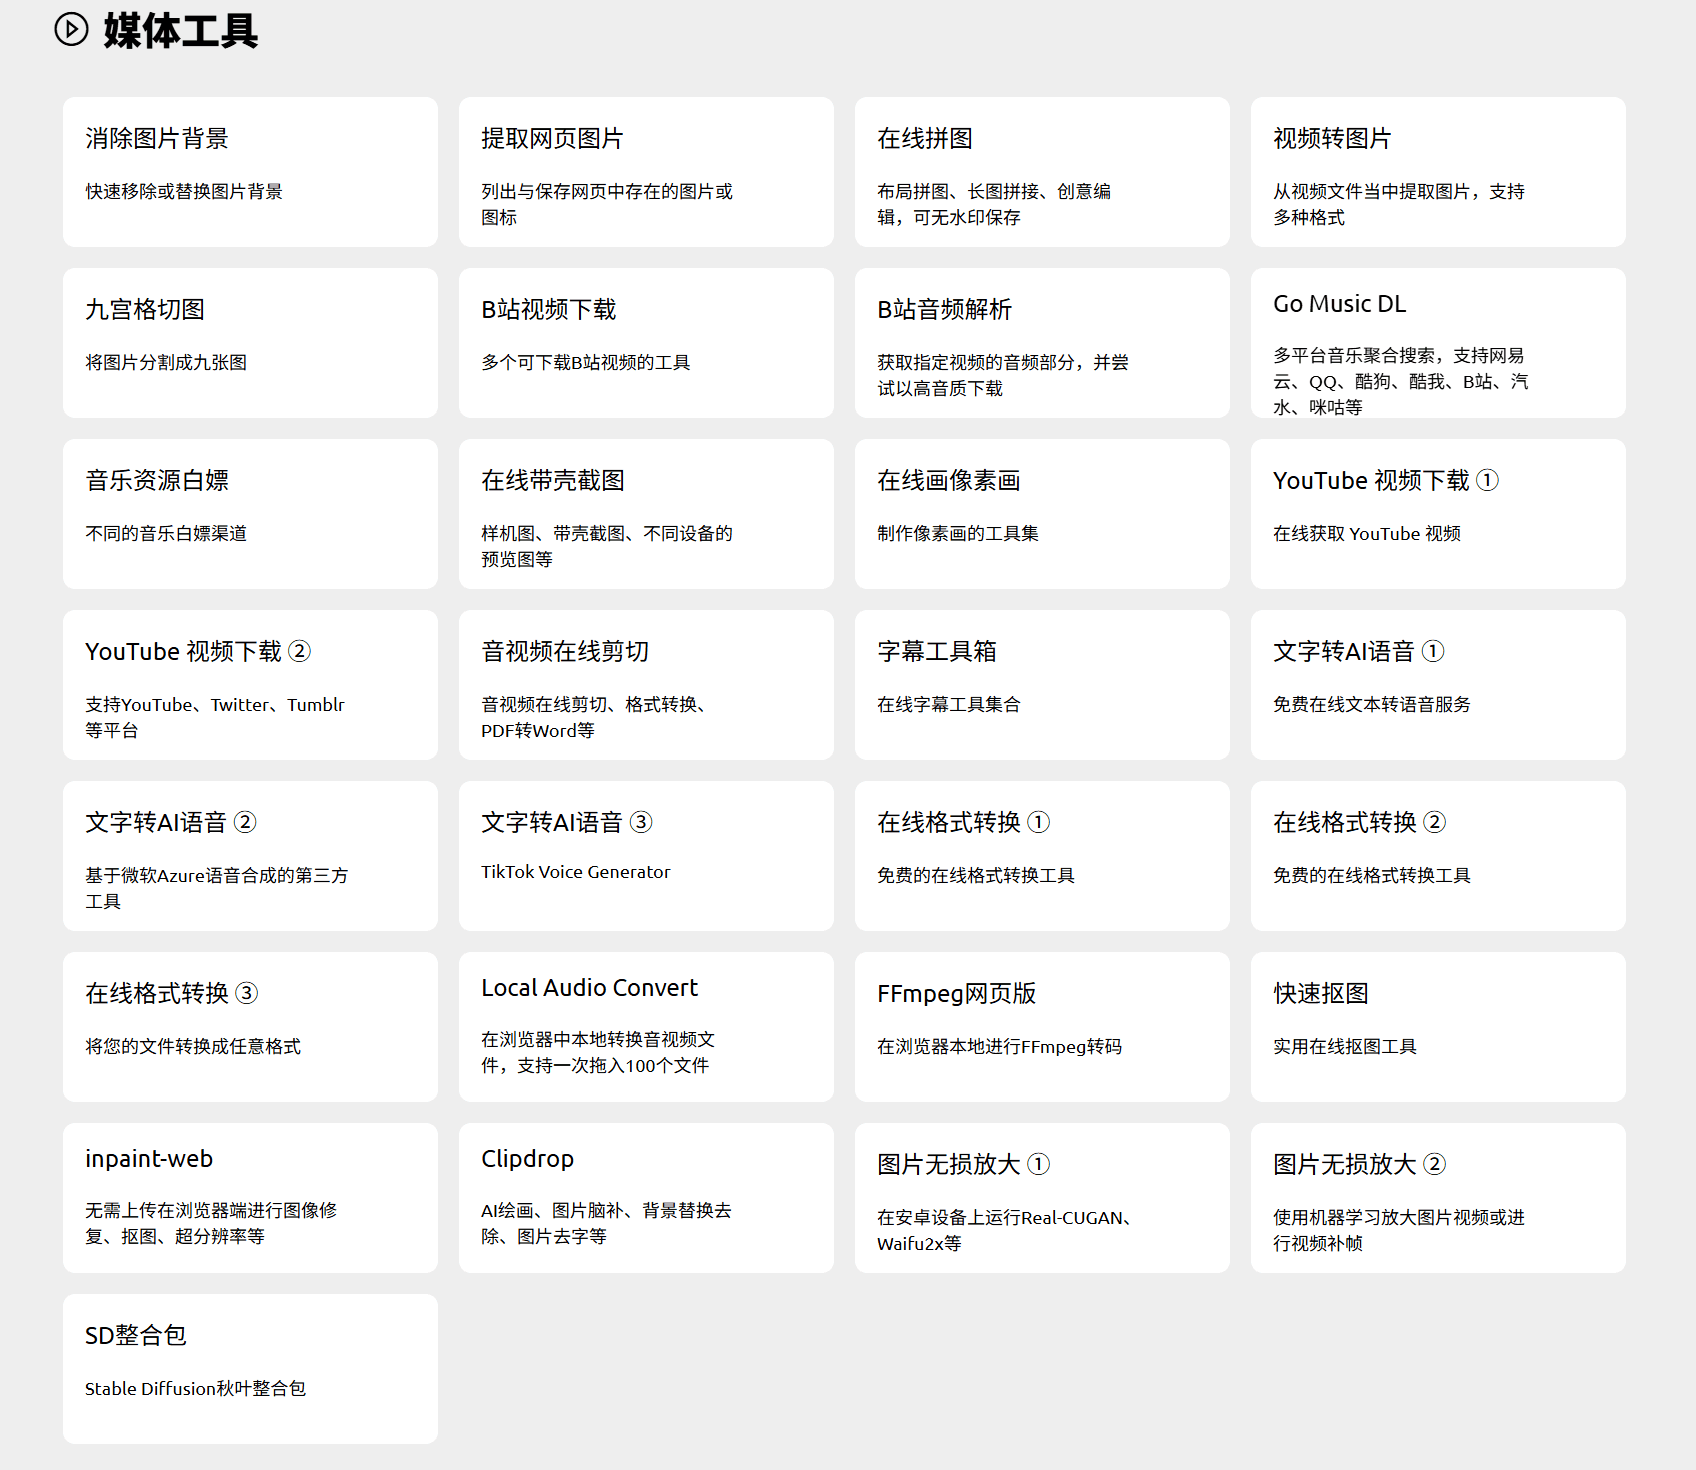
Task: Open the 消除图片背景 card
Action: (250, 172)
